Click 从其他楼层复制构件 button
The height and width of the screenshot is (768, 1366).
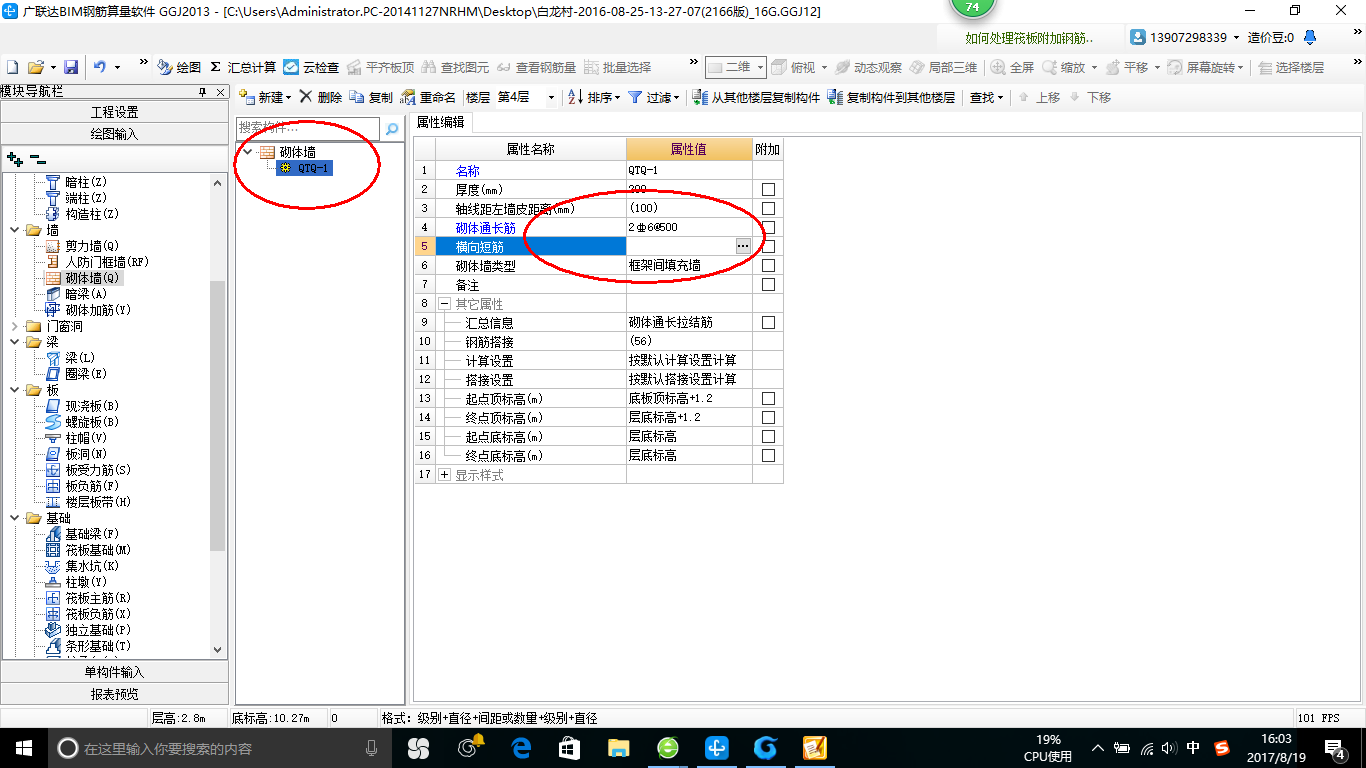coord(755,97)
